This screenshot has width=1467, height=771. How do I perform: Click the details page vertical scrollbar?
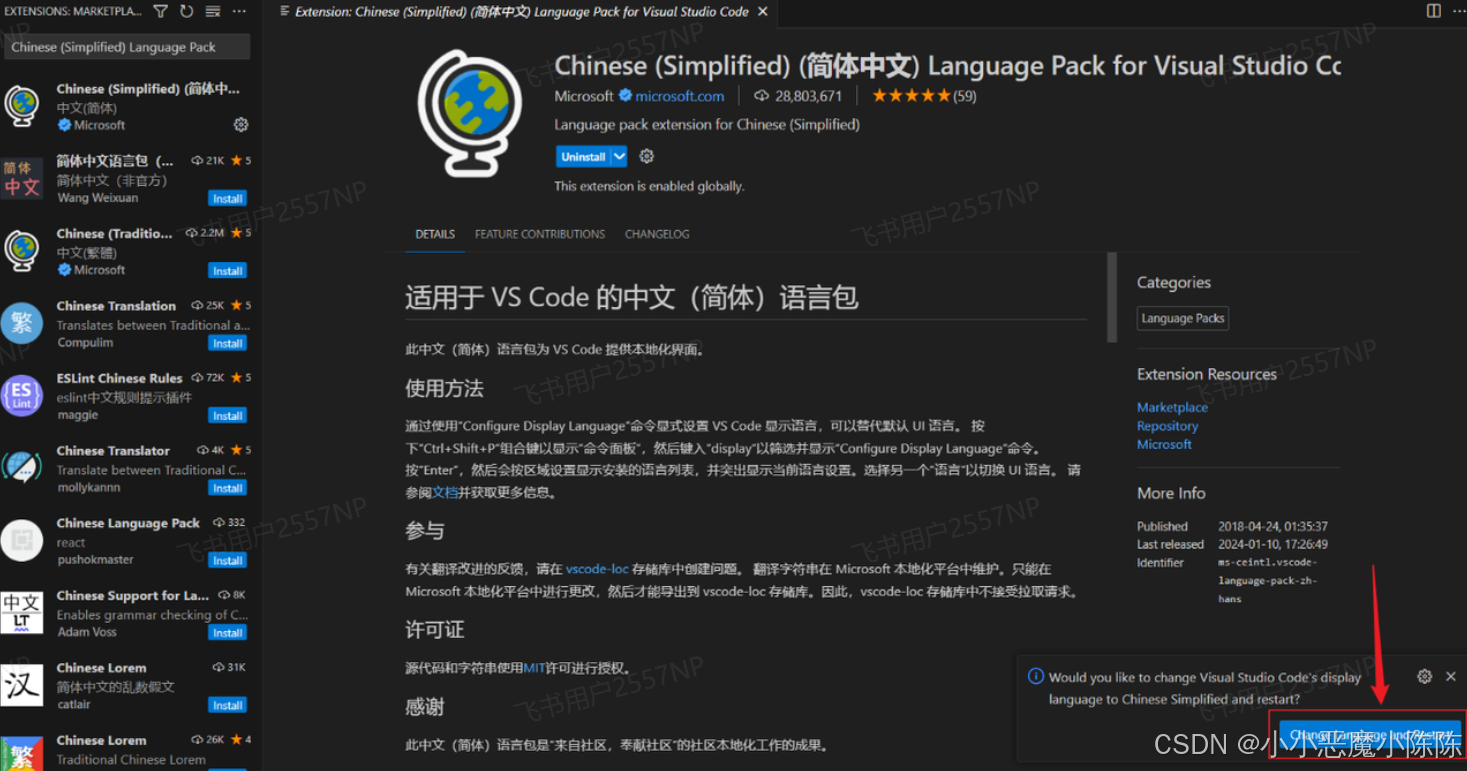pyautogui.click(x=1112, y=298)
